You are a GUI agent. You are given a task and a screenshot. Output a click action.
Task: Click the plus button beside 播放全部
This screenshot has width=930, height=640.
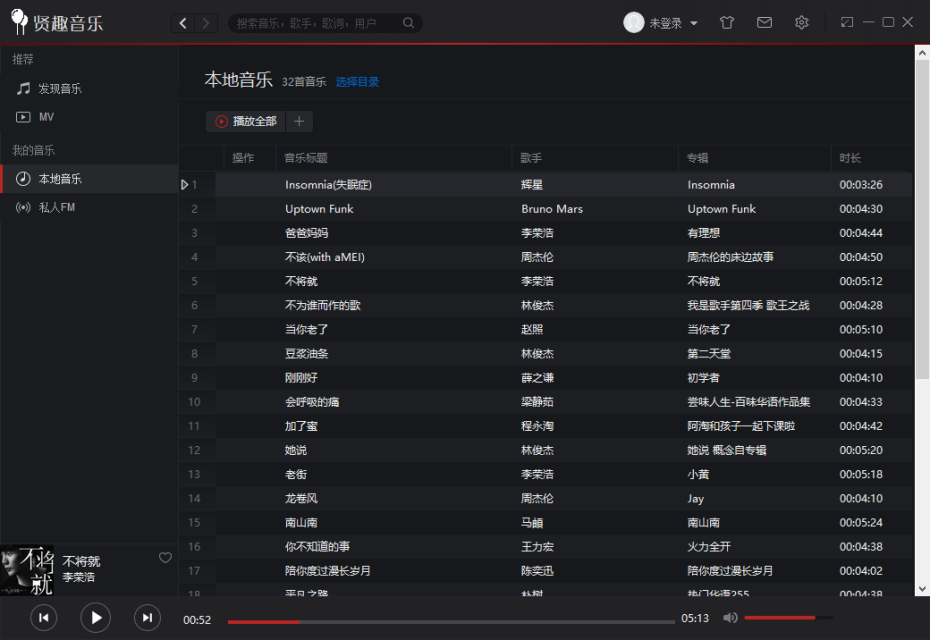point(299,121)
